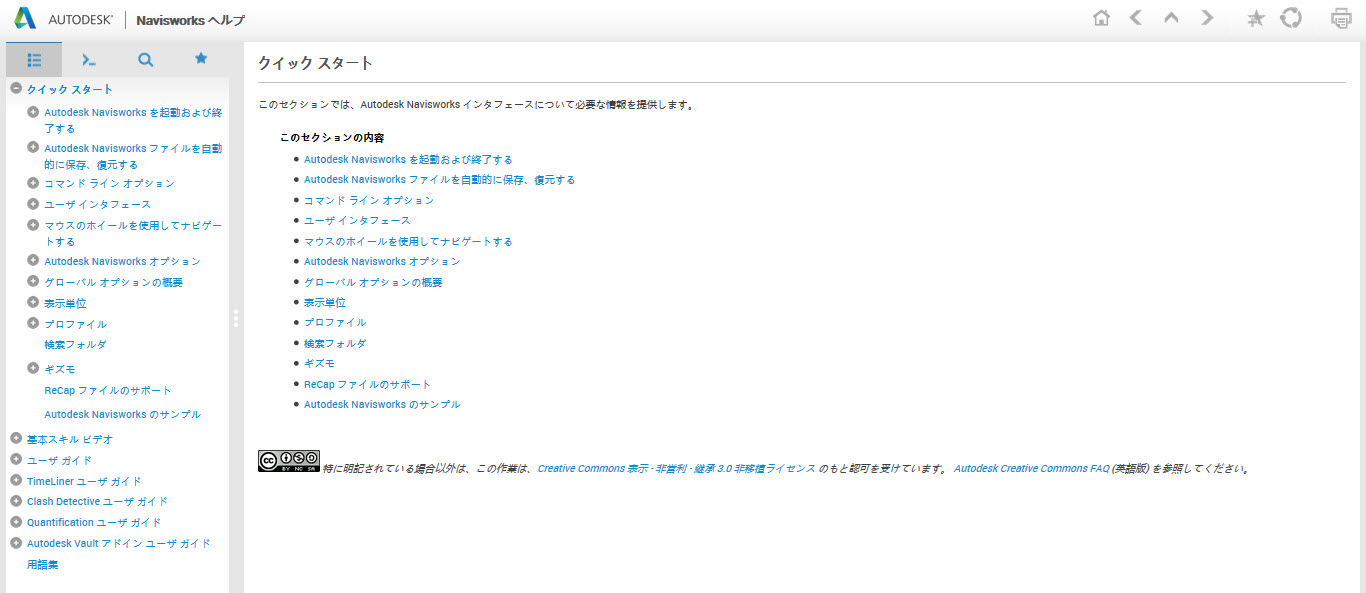Viewport: 1366px width, 593px height.
Task: Open content link プロファイル
Action: 335,323
